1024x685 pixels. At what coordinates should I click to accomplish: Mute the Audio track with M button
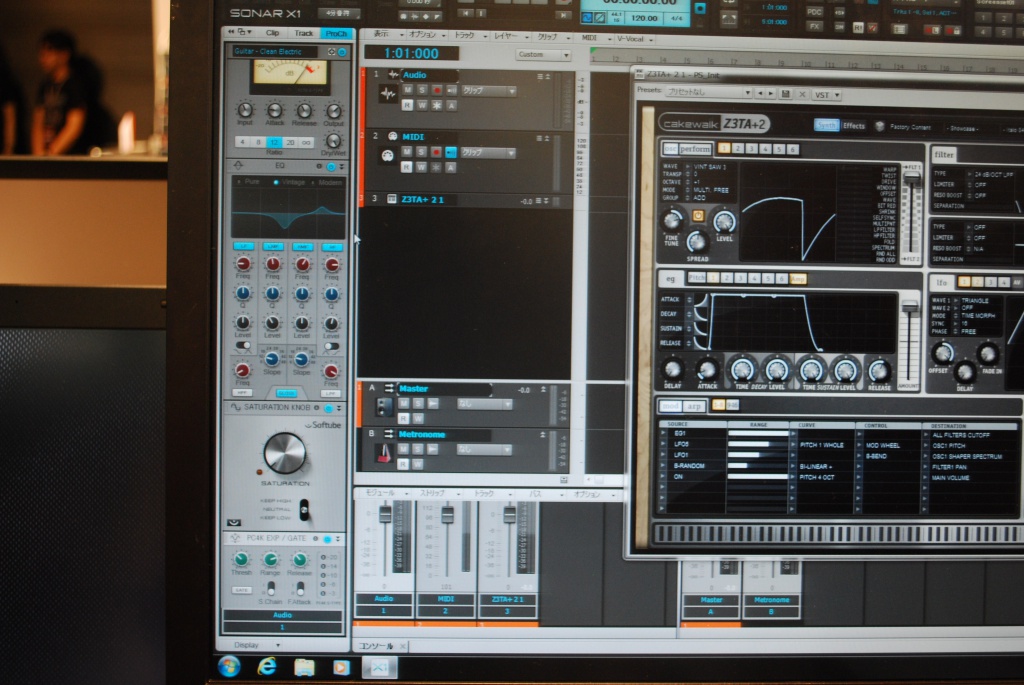coord(408,90)
